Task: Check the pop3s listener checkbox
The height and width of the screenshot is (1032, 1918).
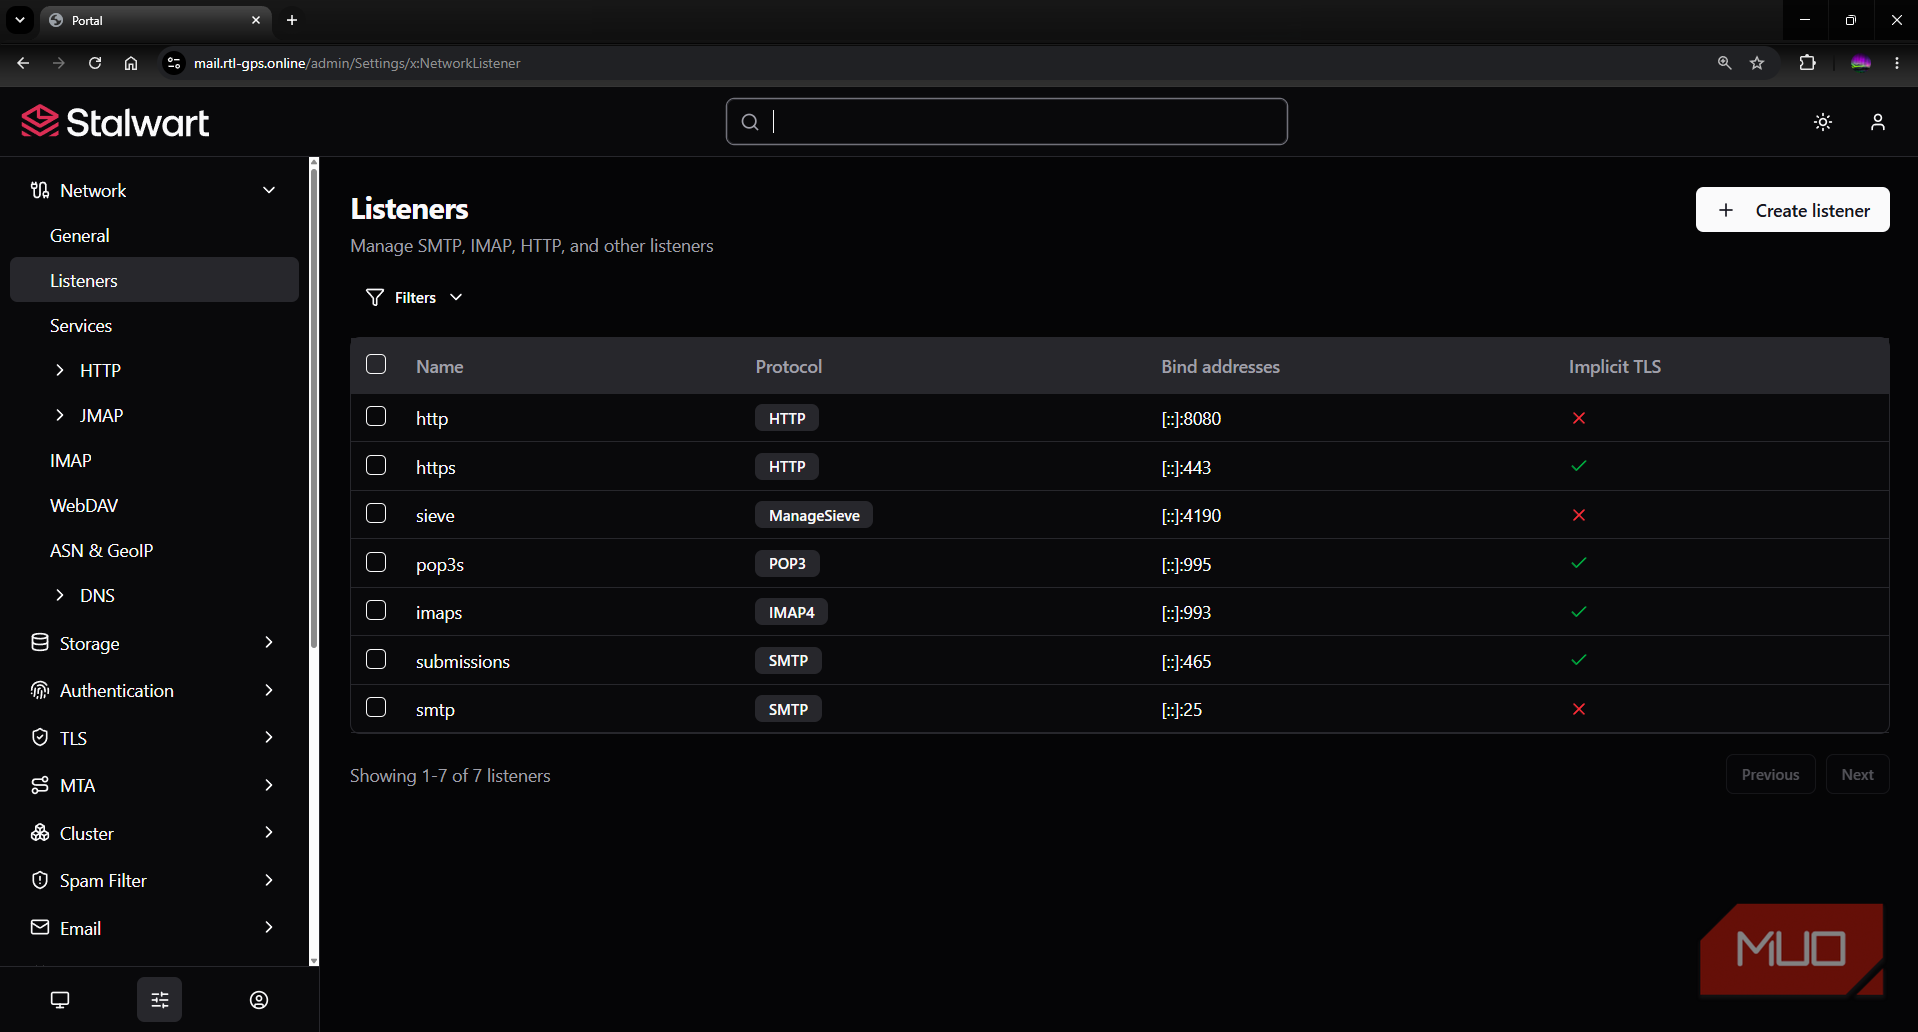Action: tap(376, 562)
